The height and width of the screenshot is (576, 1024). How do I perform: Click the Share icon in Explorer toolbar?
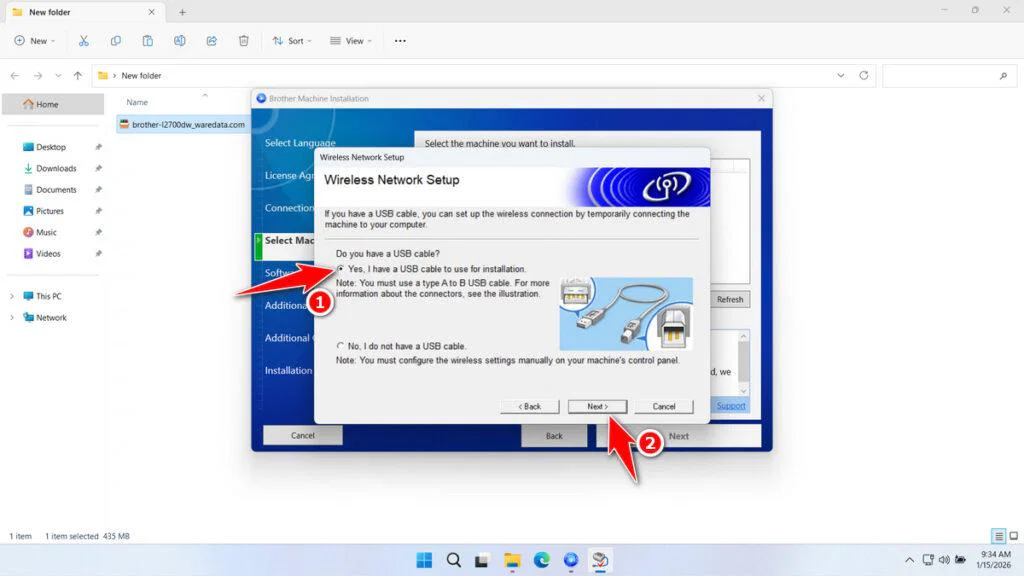coord(211,40)
